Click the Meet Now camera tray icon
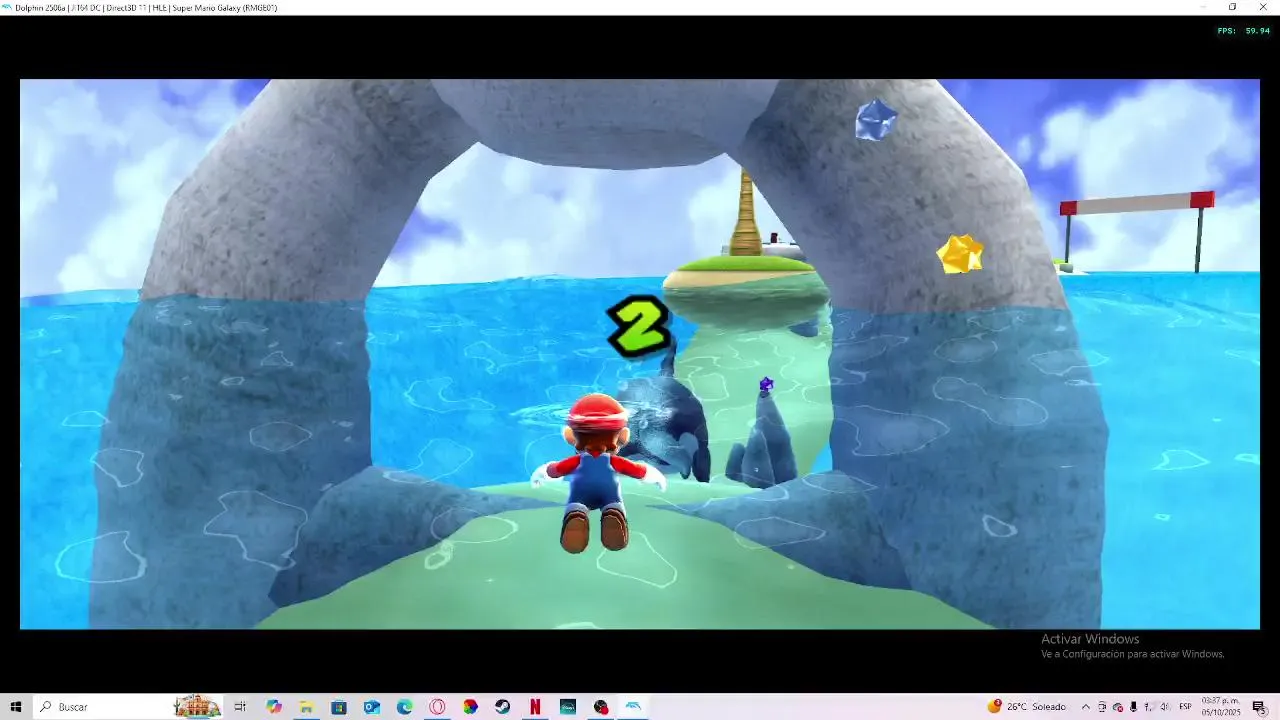The image size is (1280, 720). tap(1102, 707)
